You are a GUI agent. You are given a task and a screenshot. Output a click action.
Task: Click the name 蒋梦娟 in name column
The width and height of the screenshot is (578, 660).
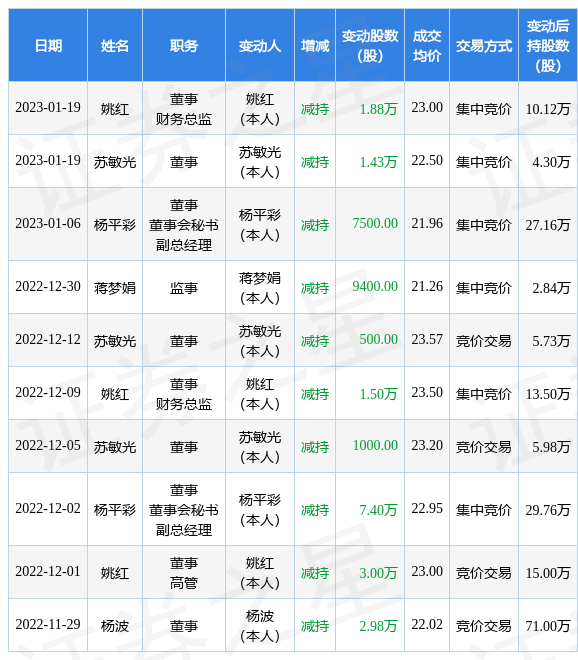115,288
